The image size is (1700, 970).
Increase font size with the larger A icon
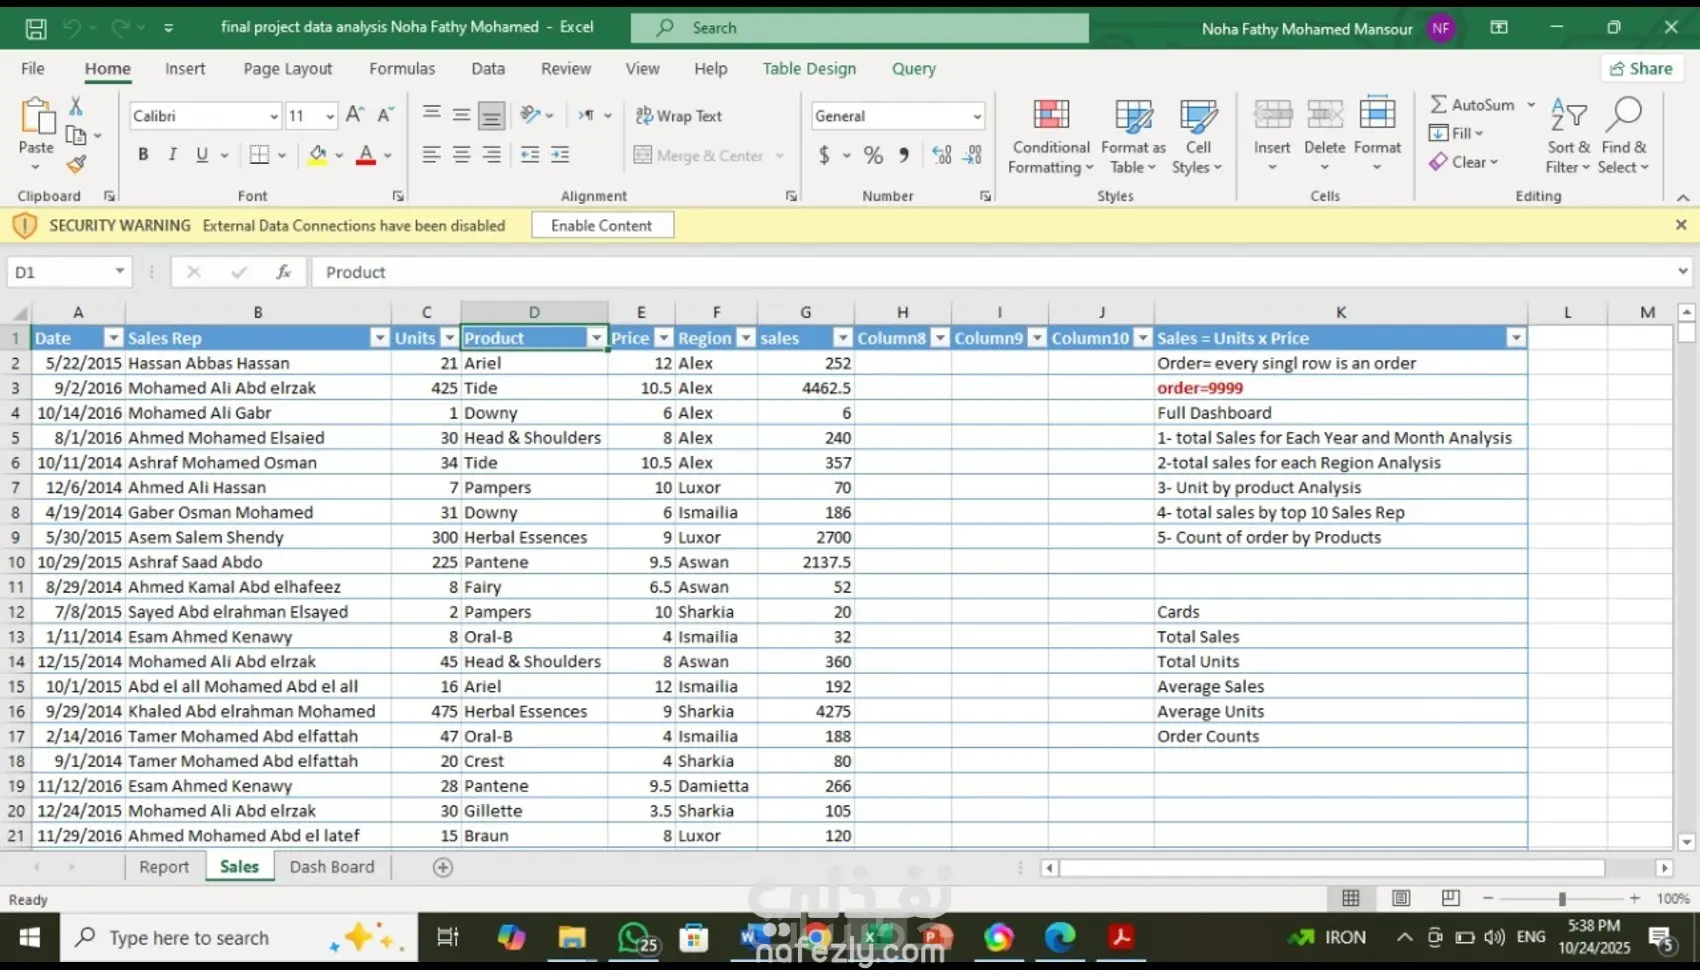click(355, 115)
